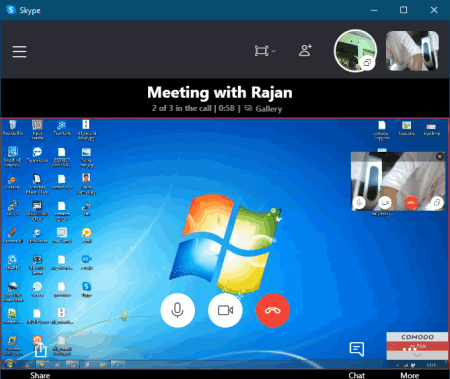Image resolution: width=450 pixels, height=379 pixels.
Task: Select the orange play button desktop icon
Action: 86,235
